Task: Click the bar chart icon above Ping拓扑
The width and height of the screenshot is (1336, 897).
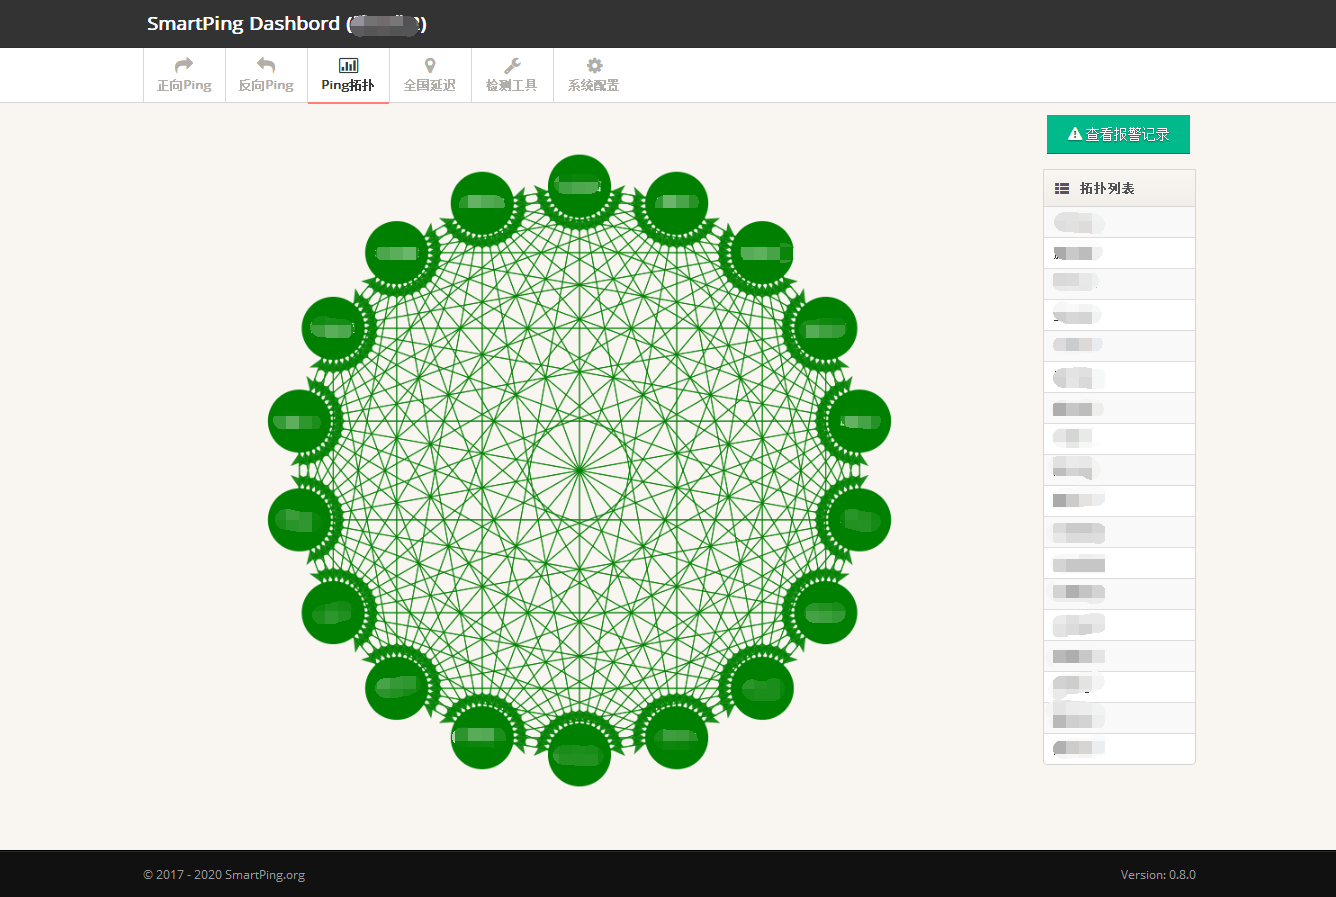Action: click(x=348, y=65)
